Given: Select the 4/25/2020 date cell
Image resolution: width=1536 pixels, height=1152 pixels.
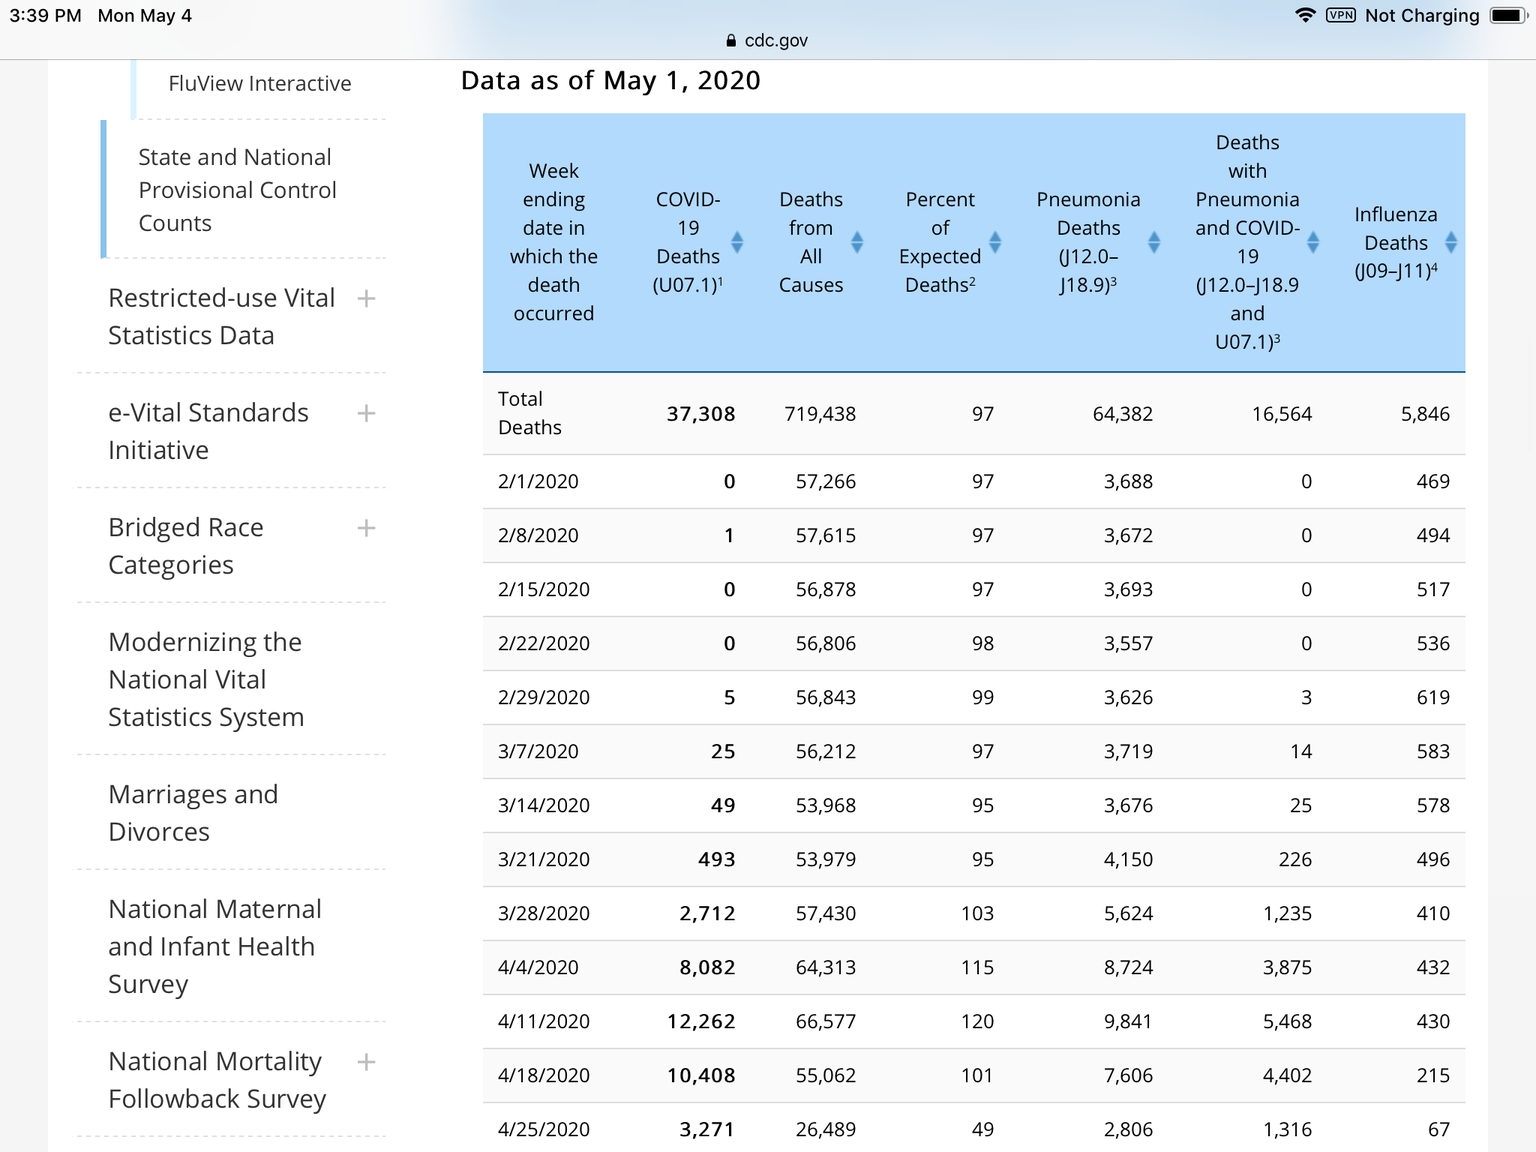Looking at the screenshot, I should coord(544,1130).
